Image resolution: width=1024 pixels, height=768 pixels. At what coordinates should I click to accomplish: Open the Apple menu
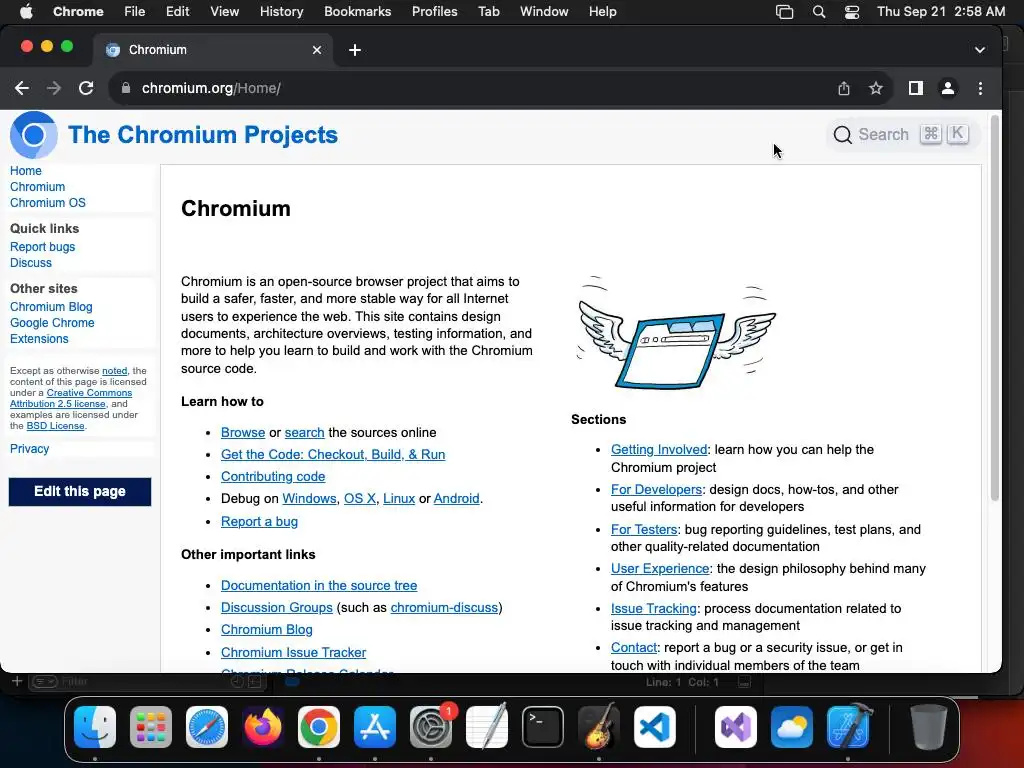click(x=26, y=12)
